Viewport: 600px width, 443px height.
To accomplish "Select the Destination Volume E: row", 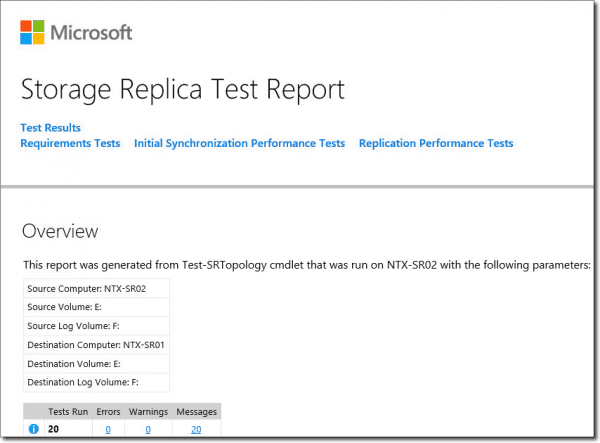I will click(96, 363).
